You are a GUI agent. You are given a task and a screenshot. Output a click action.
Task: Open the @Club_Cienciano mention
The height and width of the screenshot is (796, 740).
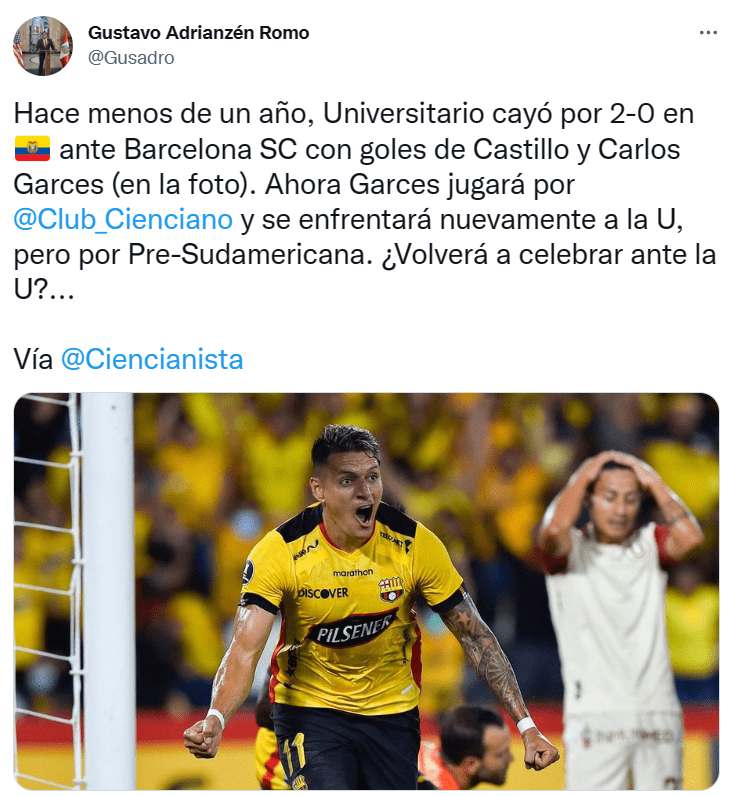123,219
